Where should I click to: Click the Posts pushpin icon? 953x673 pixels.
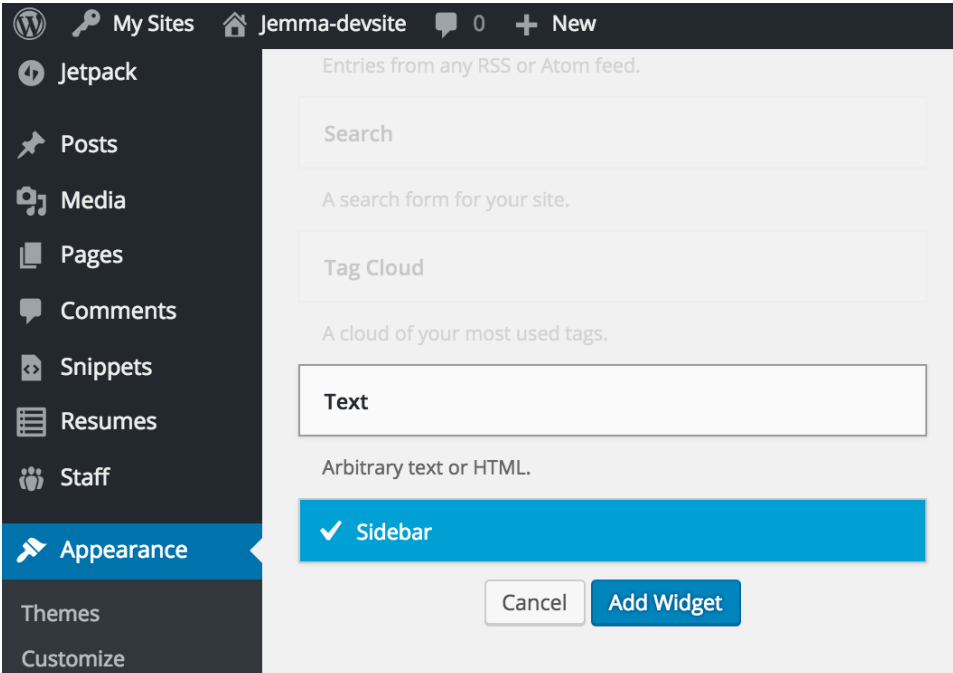[x=31, y=145]
